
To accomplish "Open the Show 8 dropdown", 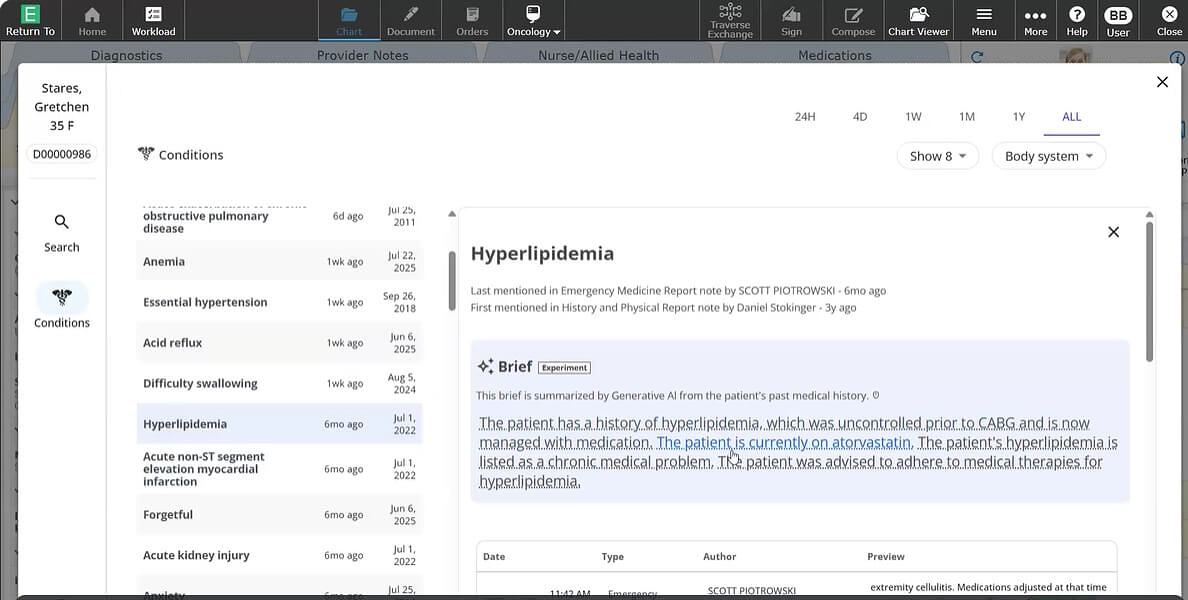I will coord(937,155).
